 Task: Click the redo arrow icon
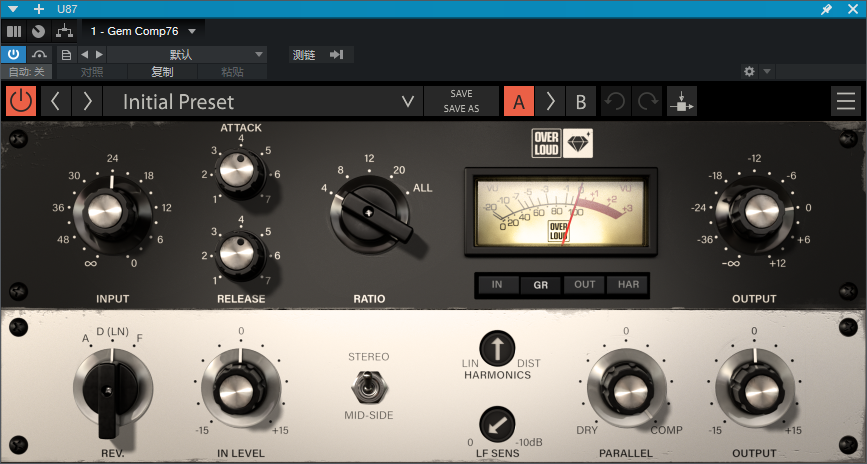(x=647, y=101)
